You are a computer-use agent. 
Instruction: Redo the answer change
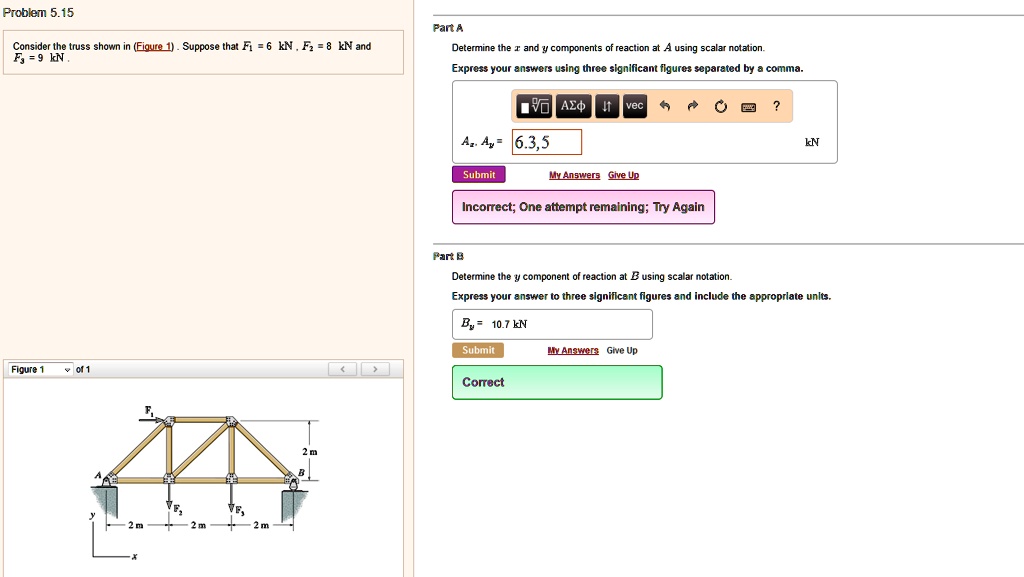(692, 106)
